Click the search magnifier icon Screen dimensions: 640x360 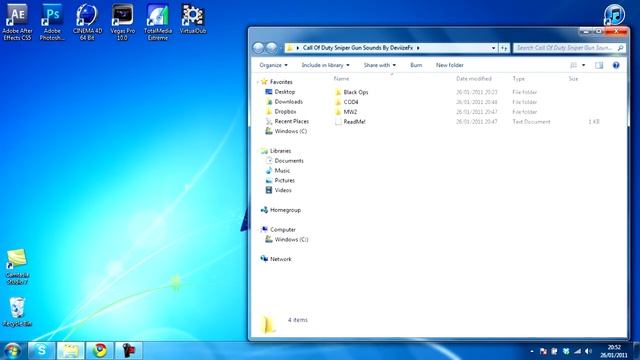click(x=620, y=48)
